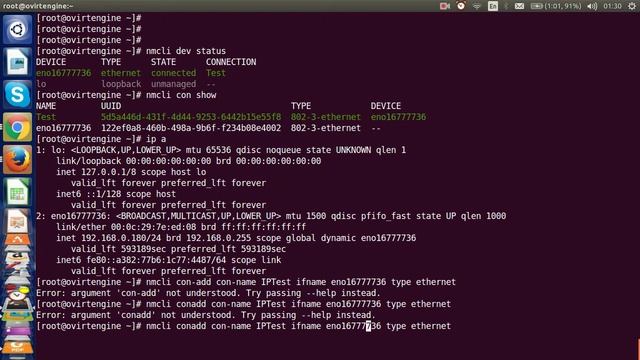Click '<LOOPBACK,UP,LOWER_UP>' flags text

[x=126, y=150]
